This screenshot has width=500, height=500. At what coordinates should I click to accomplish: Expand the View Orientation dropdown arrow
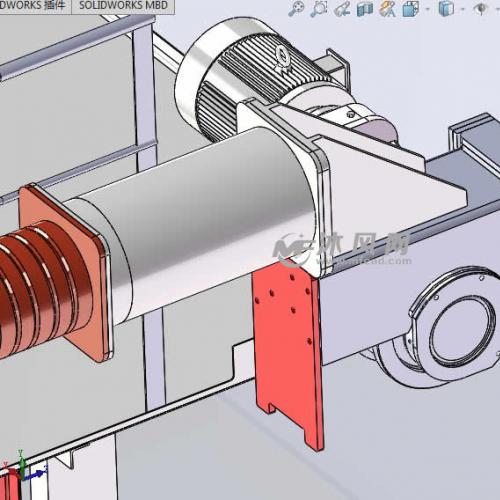[x=428, y=9]
